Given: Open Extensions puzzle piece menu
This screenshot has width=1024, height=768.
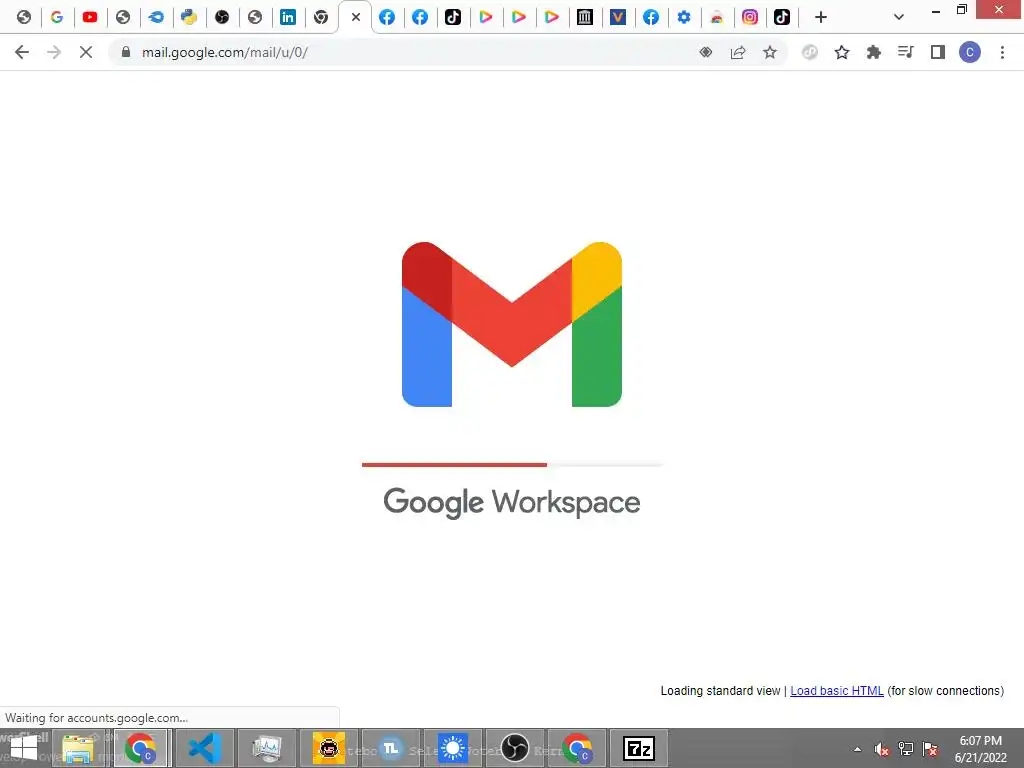Looking at the screenshot, I should [x=874, y=52].
